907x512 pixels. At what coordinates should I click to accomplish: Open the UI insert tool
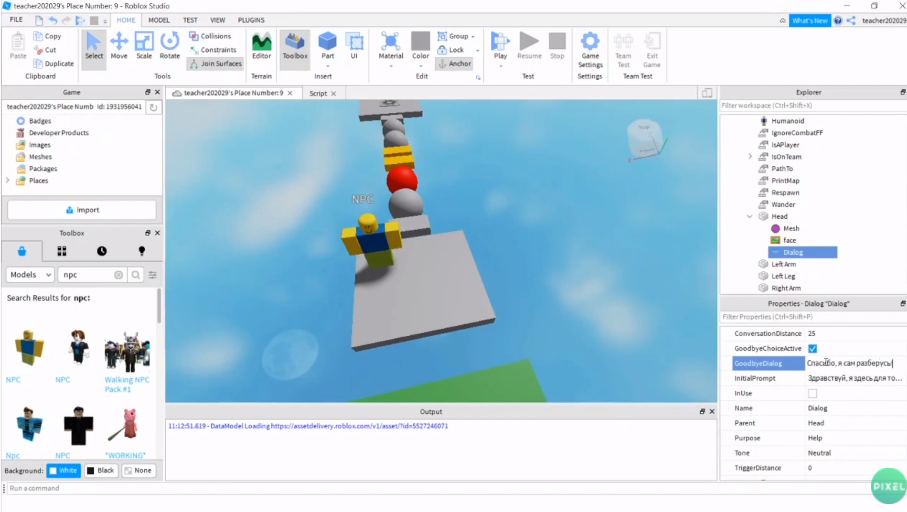(x=354, y=46)
